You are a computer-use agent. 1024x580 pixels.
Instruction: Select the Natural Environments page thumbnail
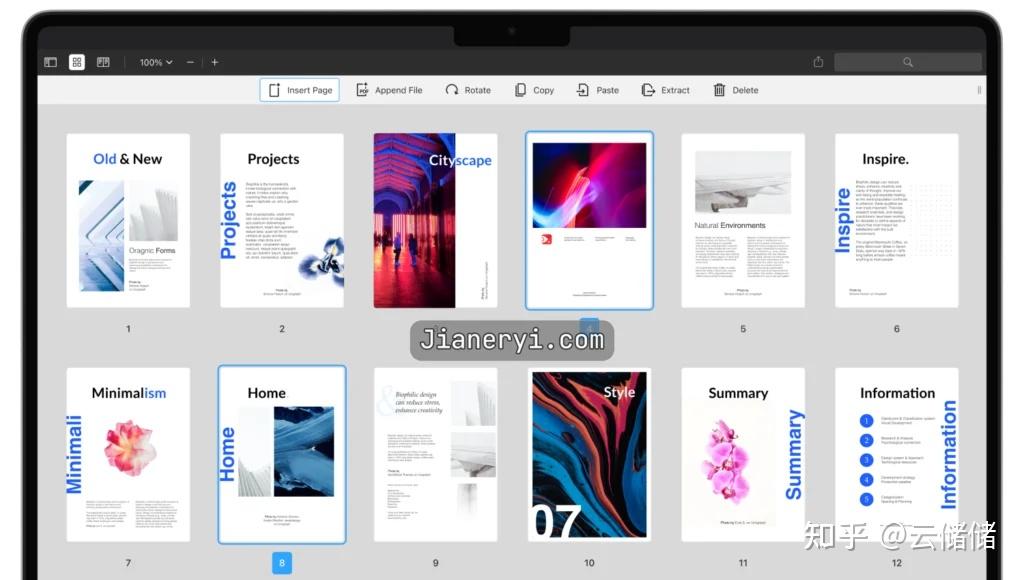743,221
